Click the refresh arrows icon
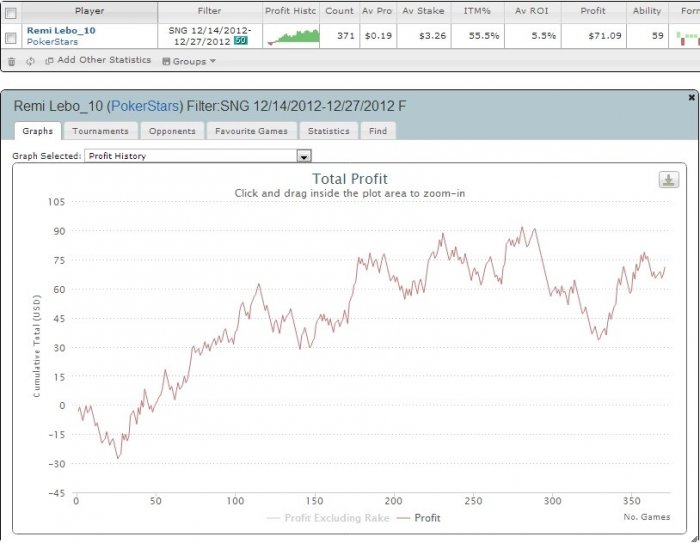 point(30,61)
